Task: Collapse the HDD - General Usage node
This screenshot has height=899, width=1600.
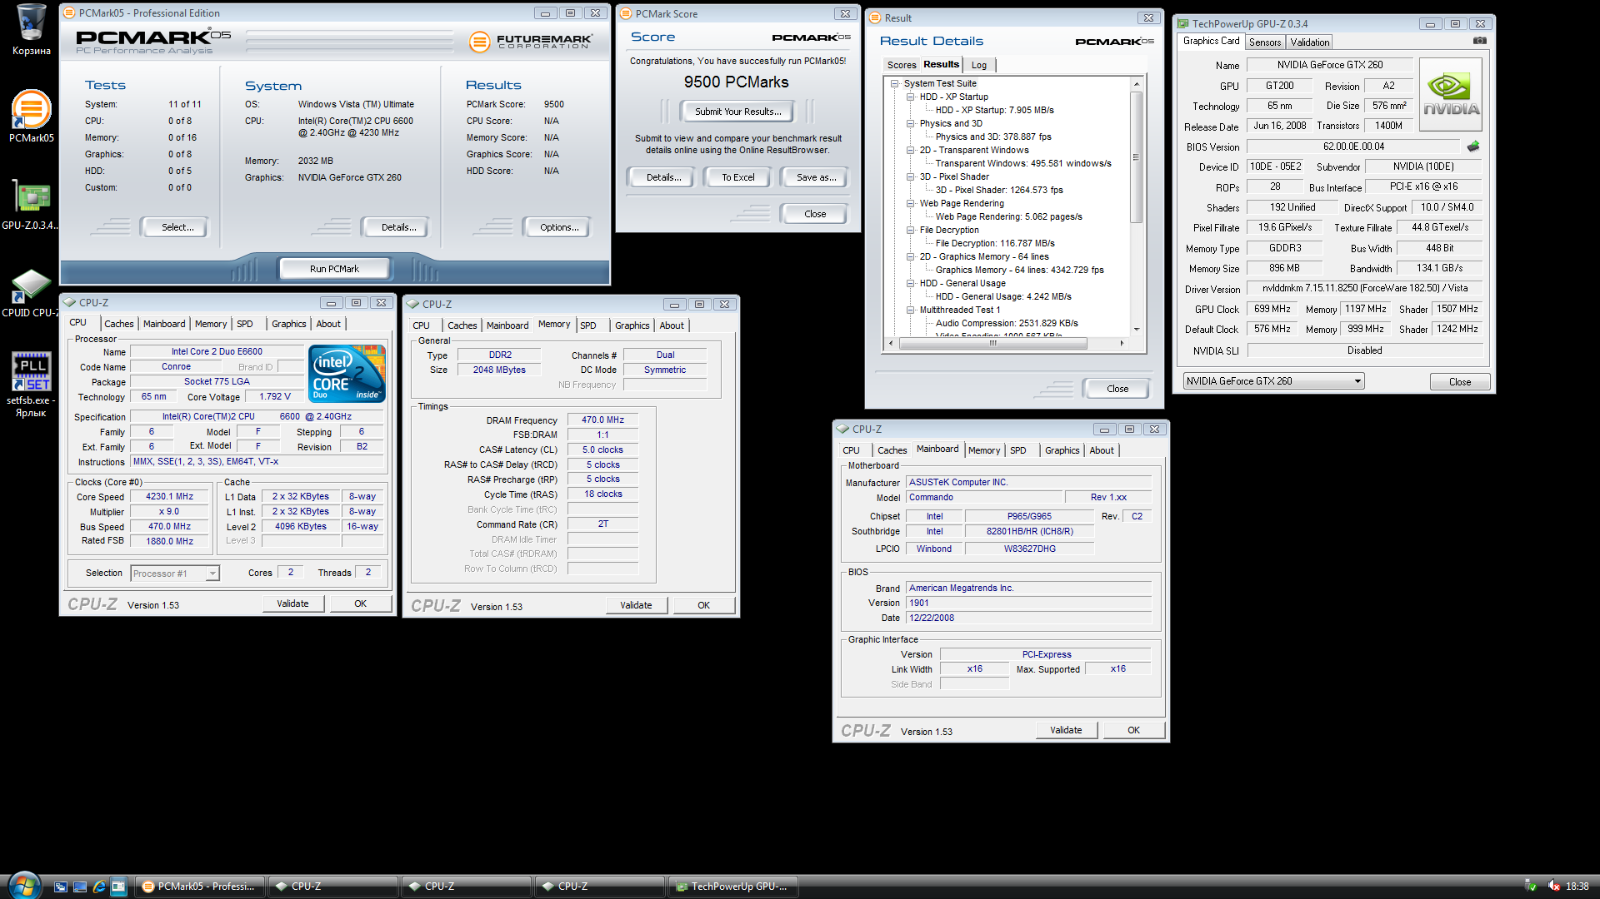Action: coord(911,283)
